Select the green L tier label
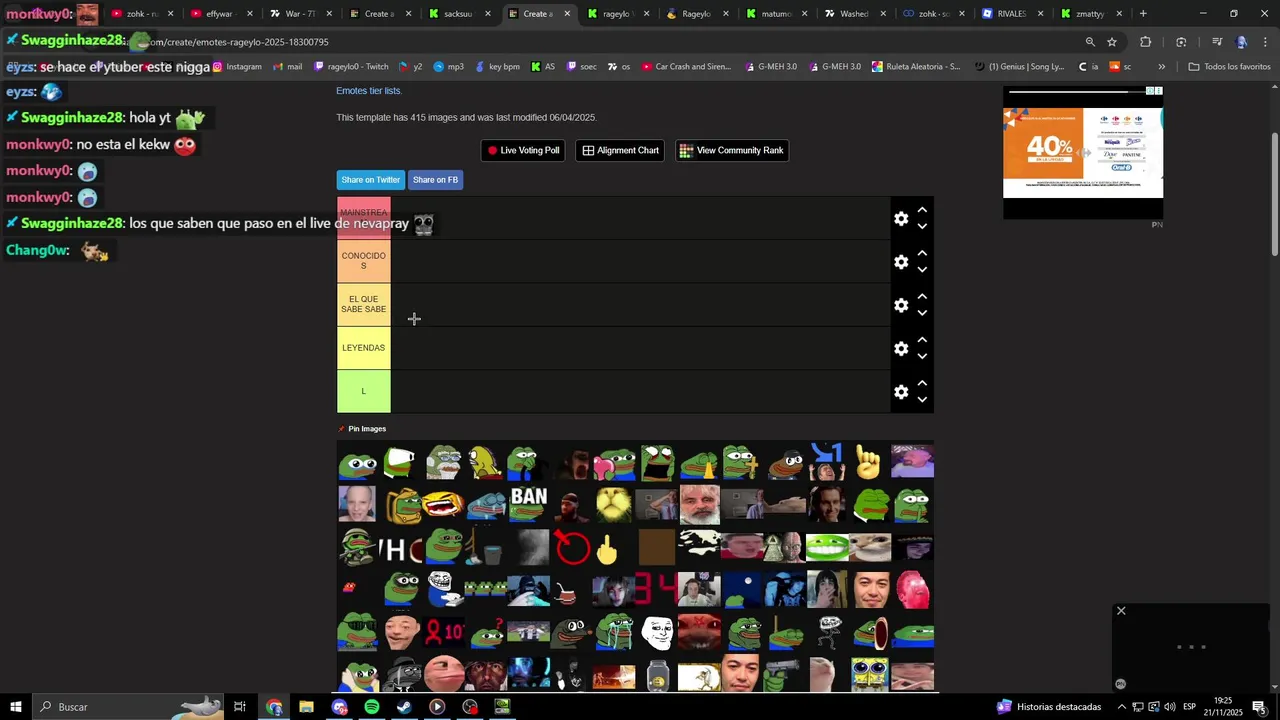 [x=363, y=391]
